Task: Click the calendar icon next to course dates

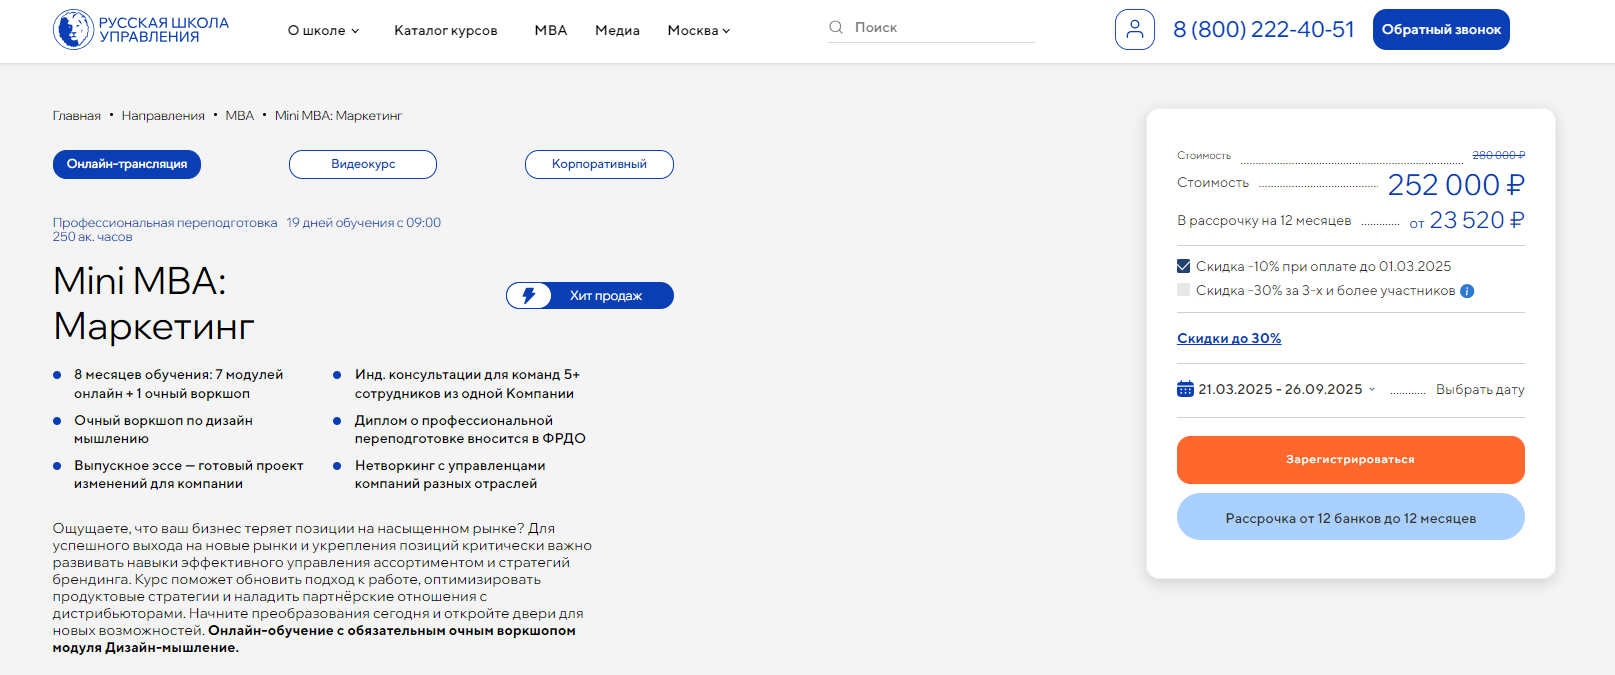Action: pos(1186,389)
